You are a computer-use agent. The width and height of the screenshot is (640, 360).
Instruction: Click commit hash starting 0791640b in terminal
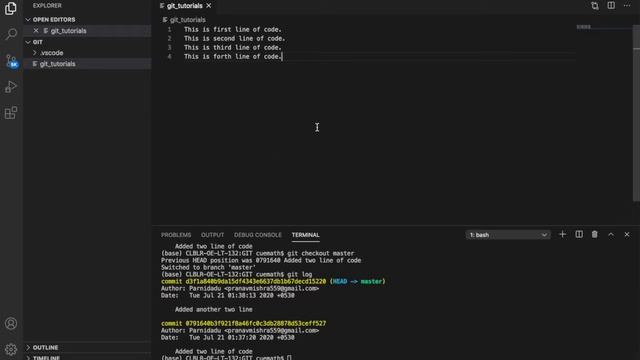pyautogui.click(x=256, y=323)
